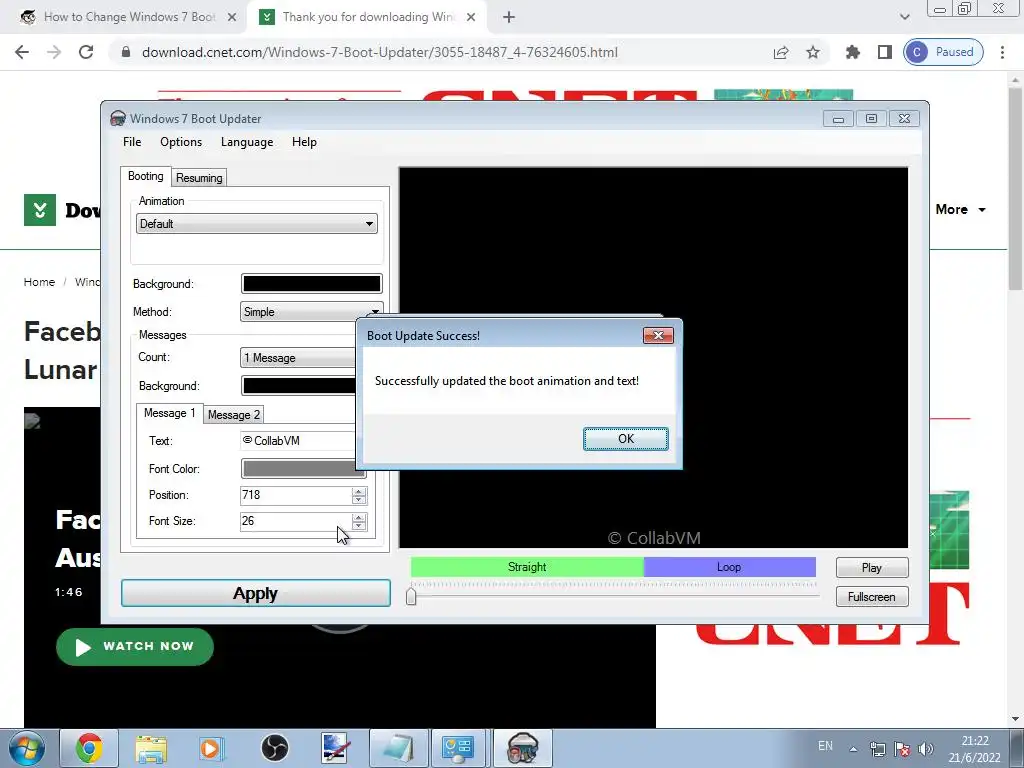Image resolution: width=1024 pixels, height=768 pixels.
Task: Open OBS Studio from taskbar
Action: [275, 748]
